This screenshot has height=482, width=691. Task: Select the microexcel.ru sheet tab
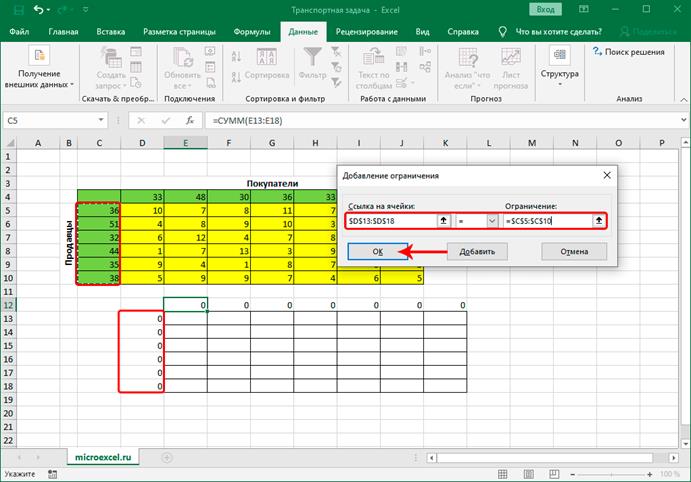103,457
